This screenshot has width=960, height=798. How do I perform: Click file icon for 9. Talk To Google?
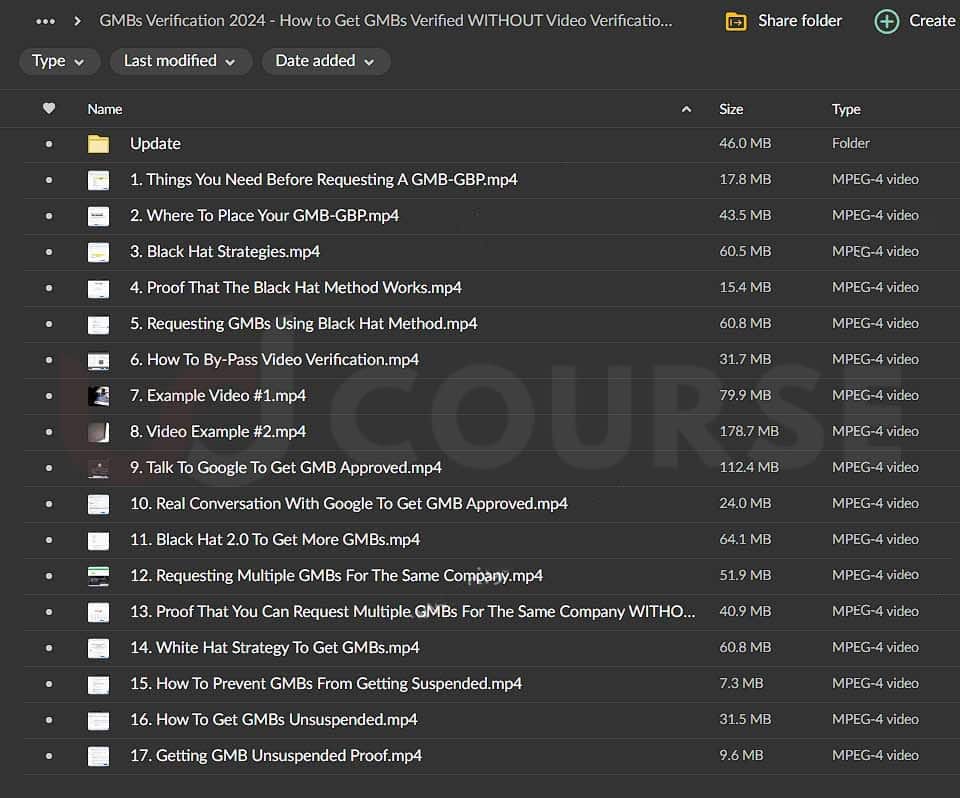[98, 468]
